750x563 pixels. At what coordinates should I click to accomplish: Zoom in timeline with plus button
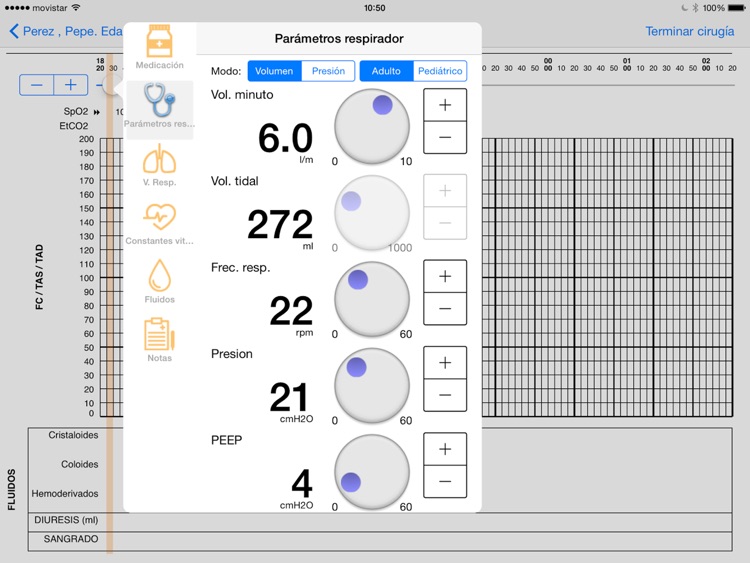pyautogui.click(x=71, y=85)
